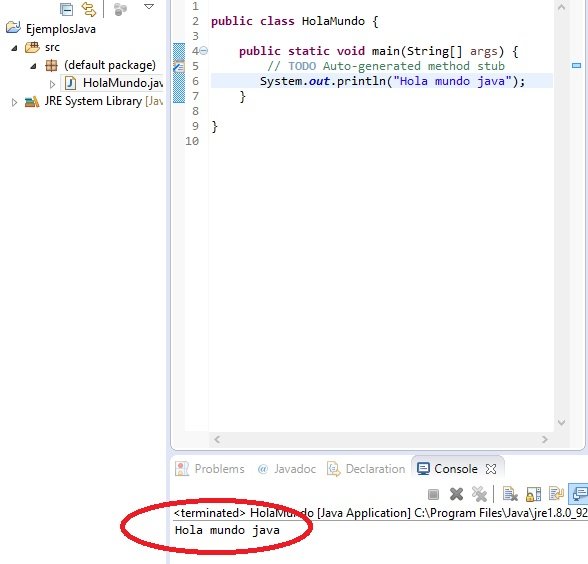
Task: Close the Console view tab
Action: [491, 469]
